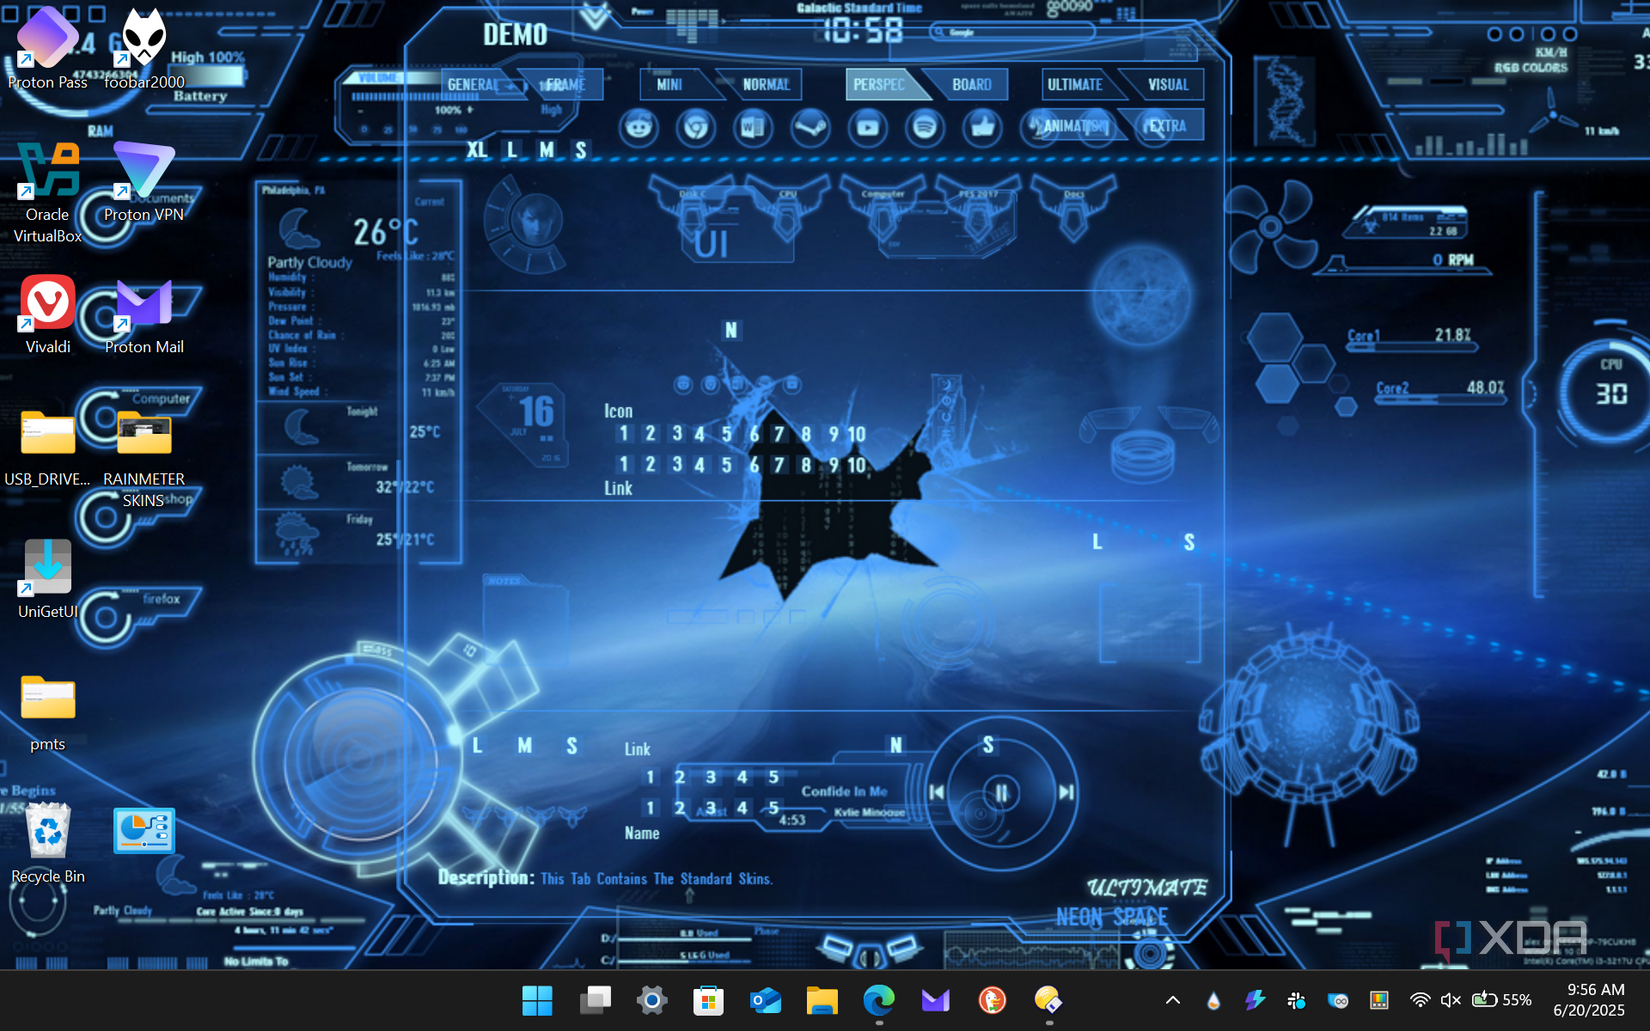The height and width of the screenshot is (1031, 1650).
Task: Open Microsoft Edge from the taskbar
Action: (x=879, y=1000)
